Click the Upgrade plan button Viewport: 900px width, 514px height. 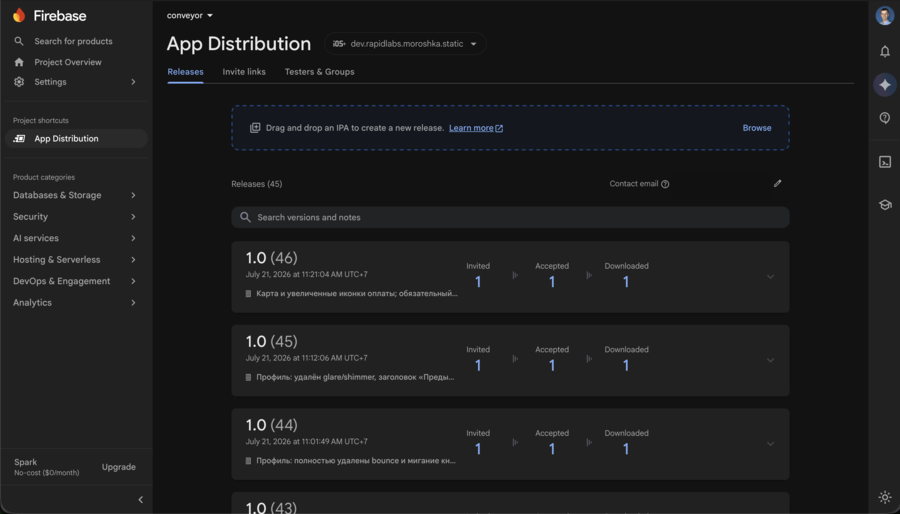pos(119,467)
